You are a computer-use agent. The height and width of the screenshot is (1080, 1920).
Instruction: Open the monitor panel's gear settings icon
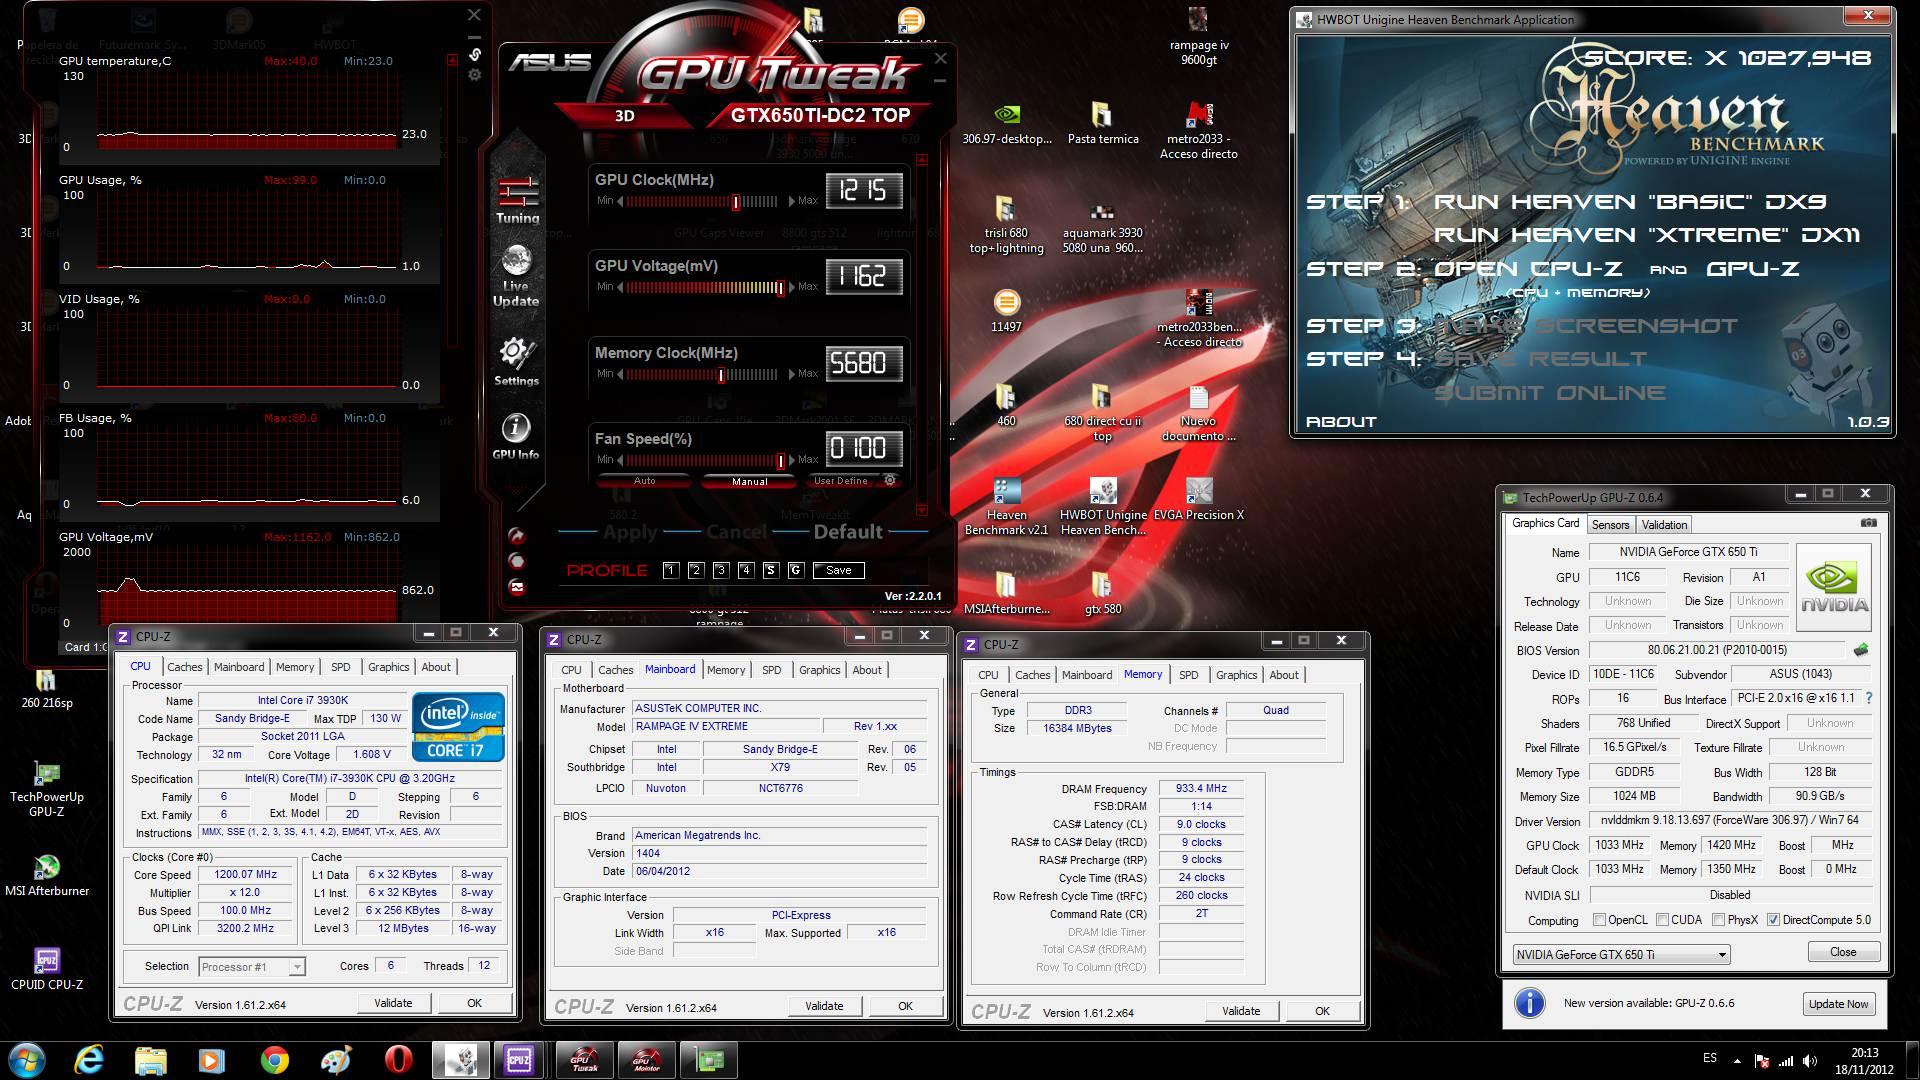(475, 75)
